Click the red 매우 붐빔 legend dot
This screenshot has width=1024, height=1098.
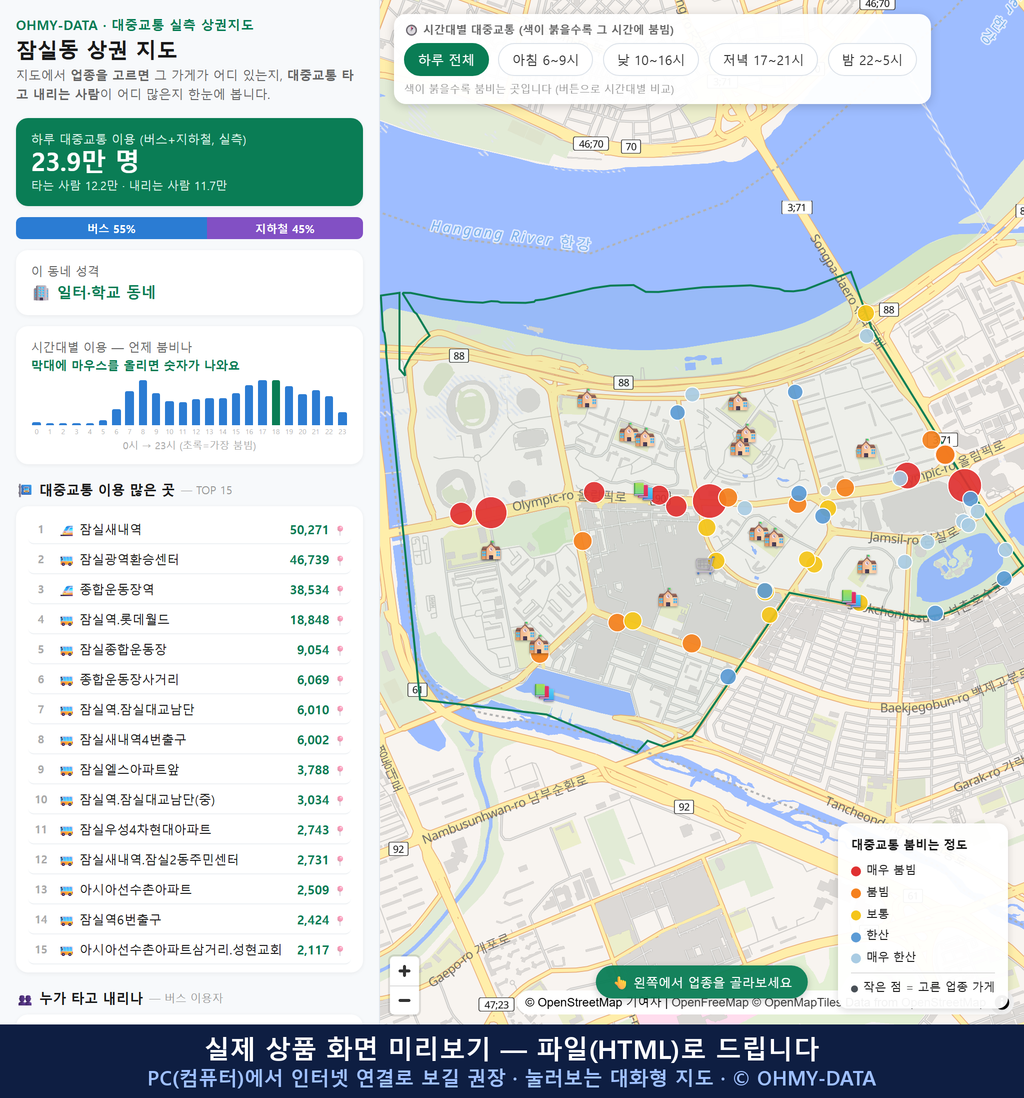click(x=855, y=870)
